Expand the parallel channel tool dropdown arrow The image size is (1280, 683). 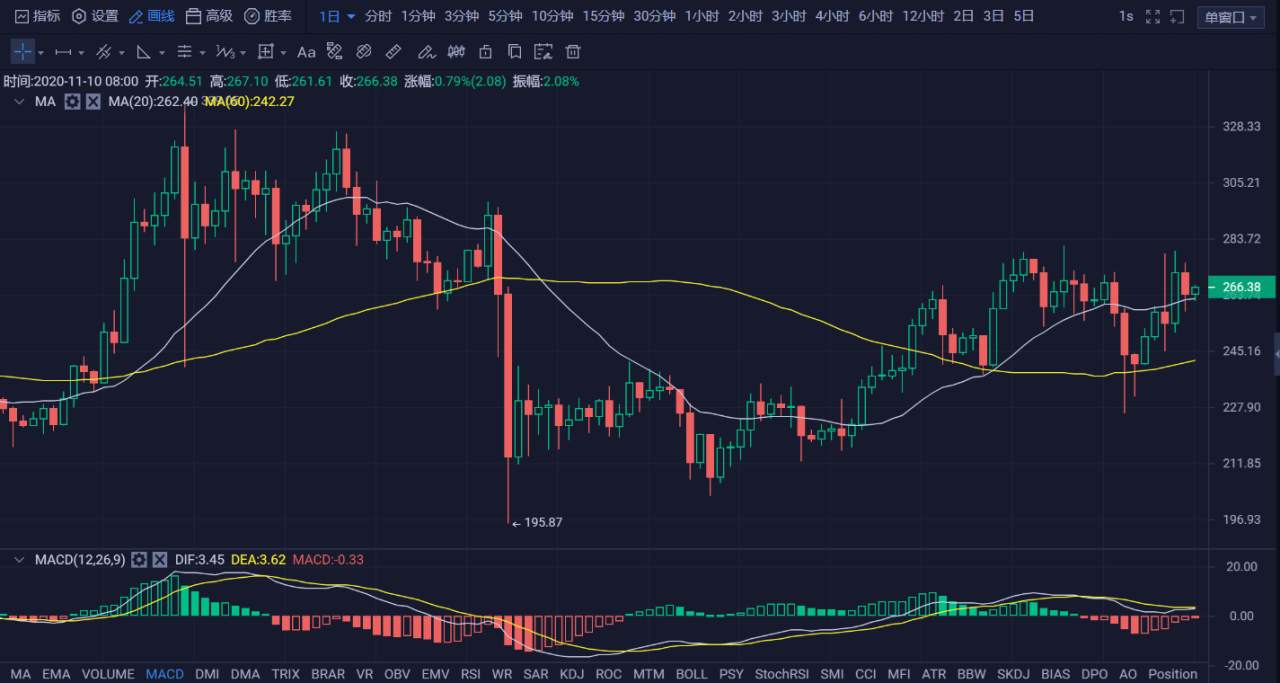tap(122, 53)
